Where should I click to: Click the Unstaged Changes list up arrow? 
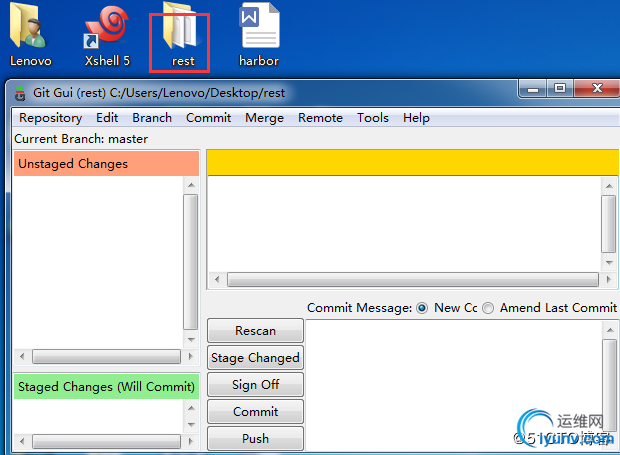click(191, 185)
